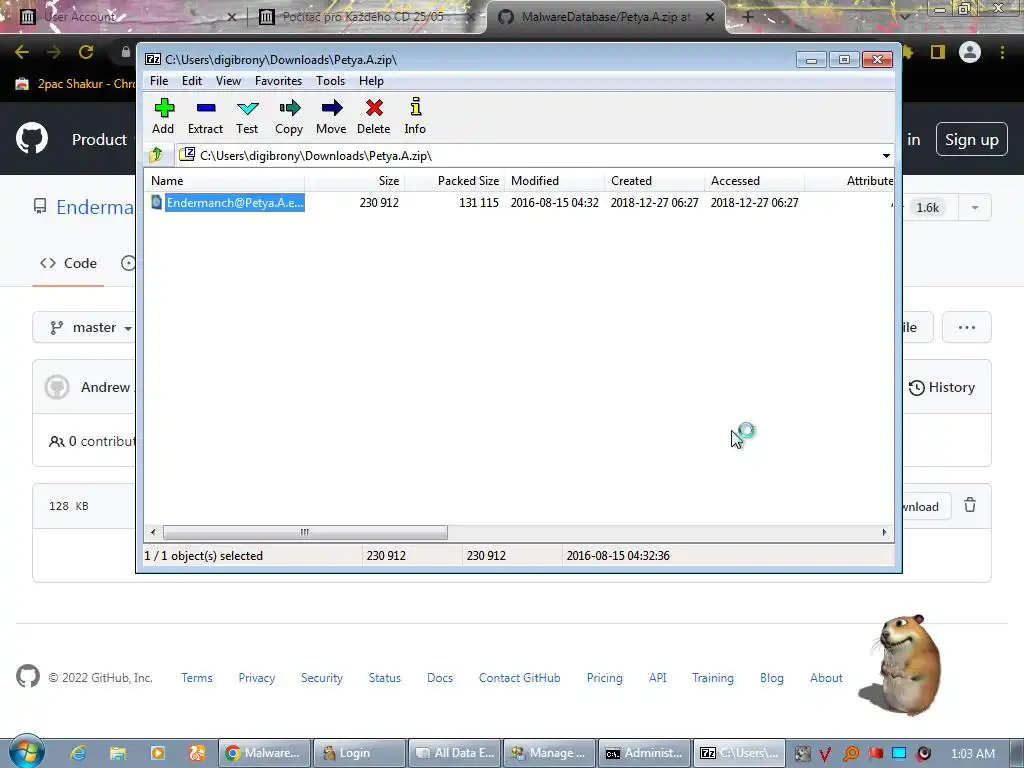Viewport: 1024px width, 768px height.
Task: Select the Move toolbar icon
Action: 331,116
